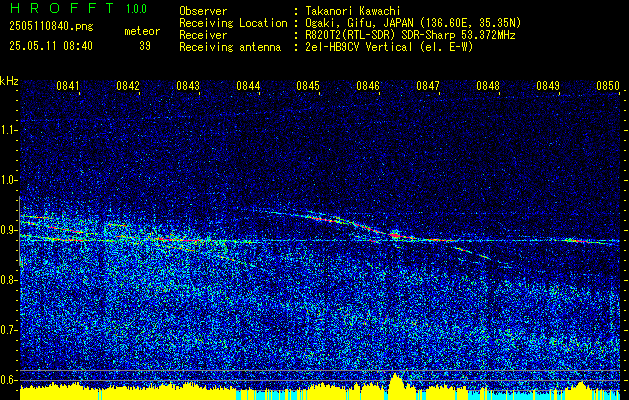The height and width of the screenshot is (400, 629).
Task: Click the meteor count 39
Action: point(145,46)
